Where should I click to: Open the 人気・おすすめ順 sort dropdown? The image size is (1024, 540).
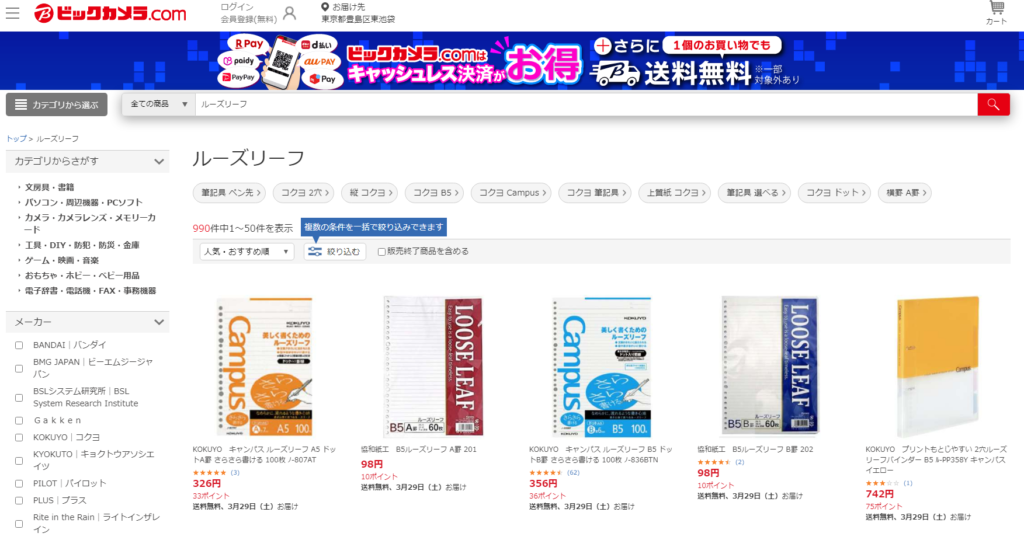coord(246,251)
